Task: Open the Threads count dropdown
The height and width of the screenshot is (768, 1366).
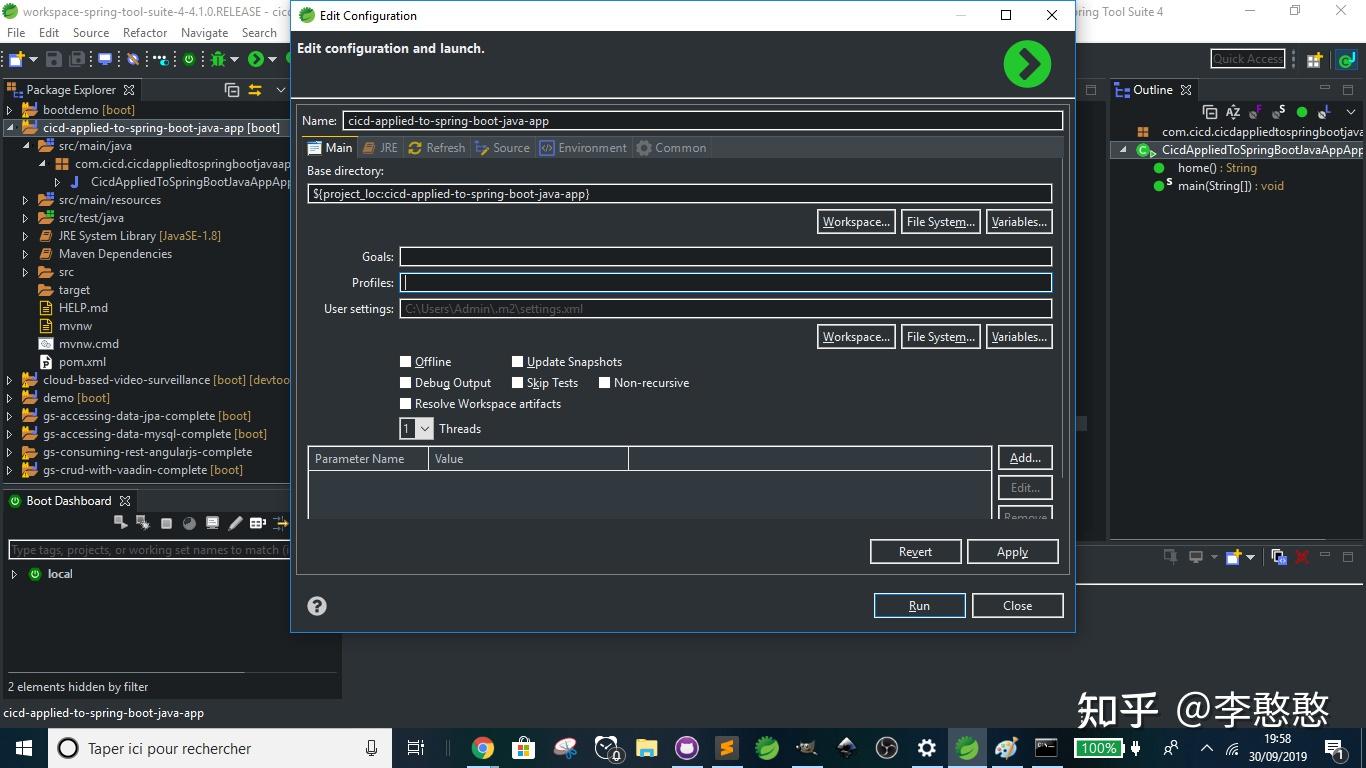Action: [425, 428]
